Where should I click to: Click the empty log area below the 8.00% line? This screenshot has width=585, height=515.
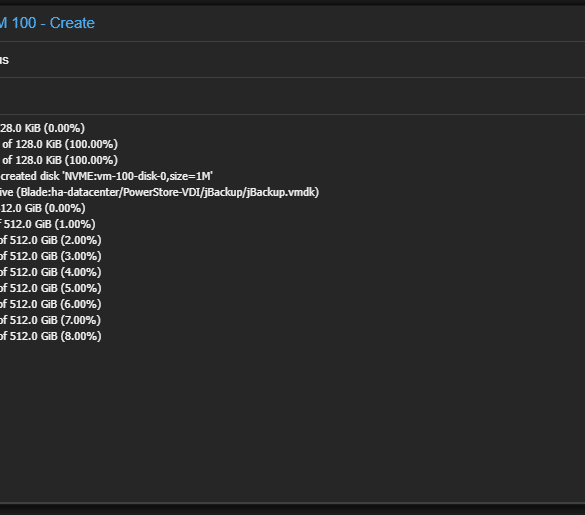click(x=292, y=422)
